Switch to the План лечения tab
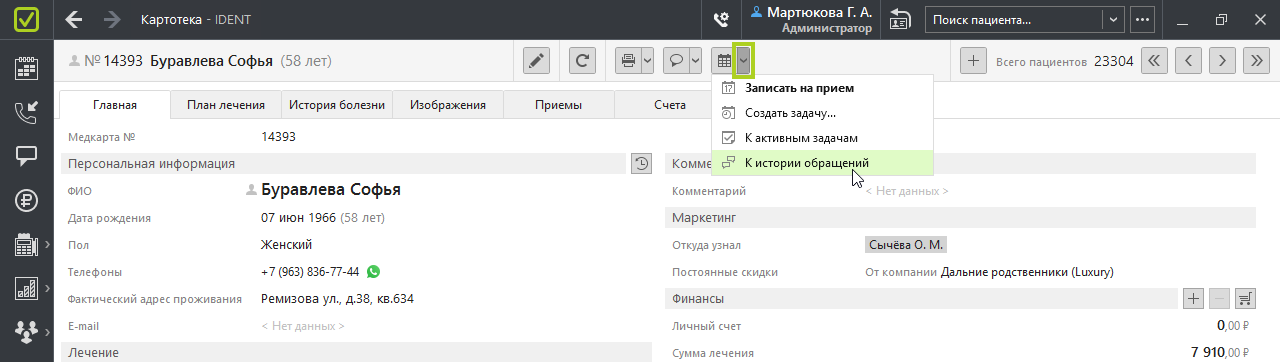The width and height of the screenshot is (1280, 362). (226, 105)
